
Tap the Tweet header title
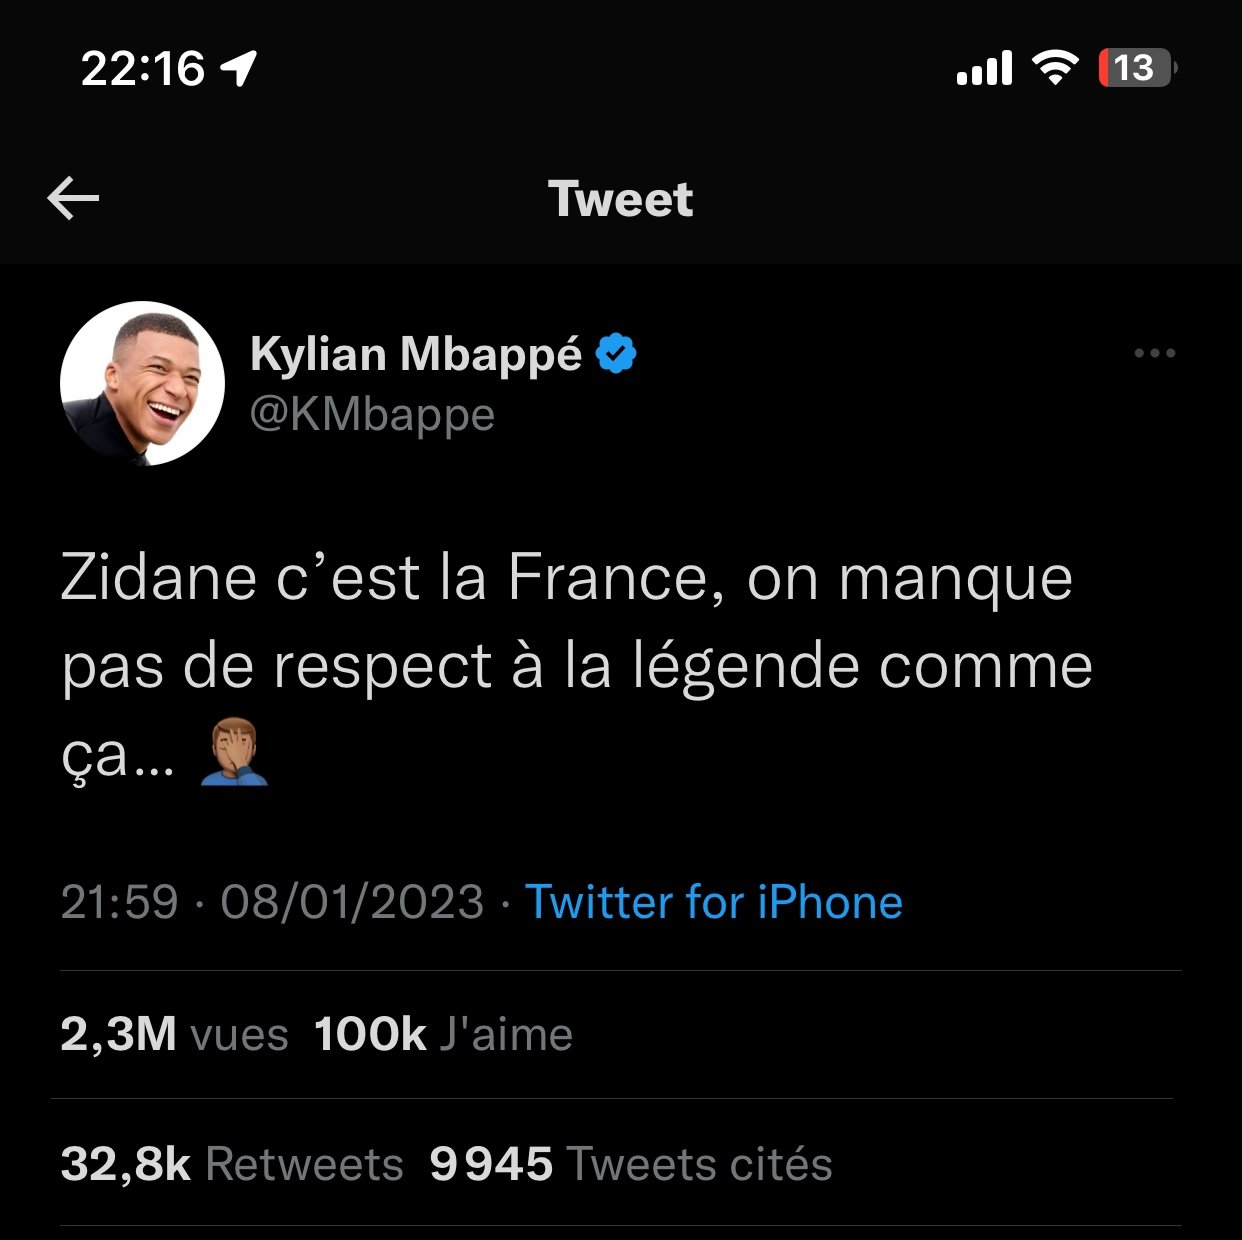pos(620,199)
